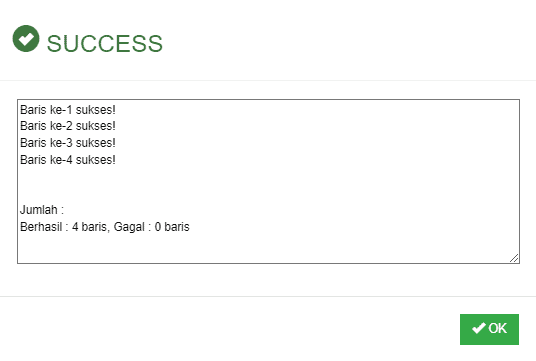Place cursor on "Baris ke-3 sukses!" line

pos(68,143)
